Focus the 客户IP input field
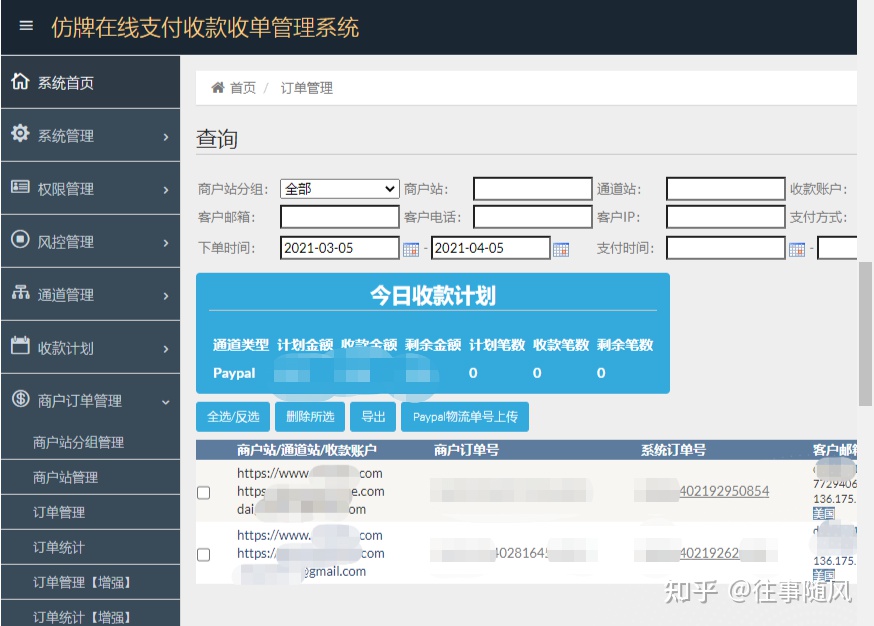The image size is (874, 626). pyautogui.click(x=725, y=217)
